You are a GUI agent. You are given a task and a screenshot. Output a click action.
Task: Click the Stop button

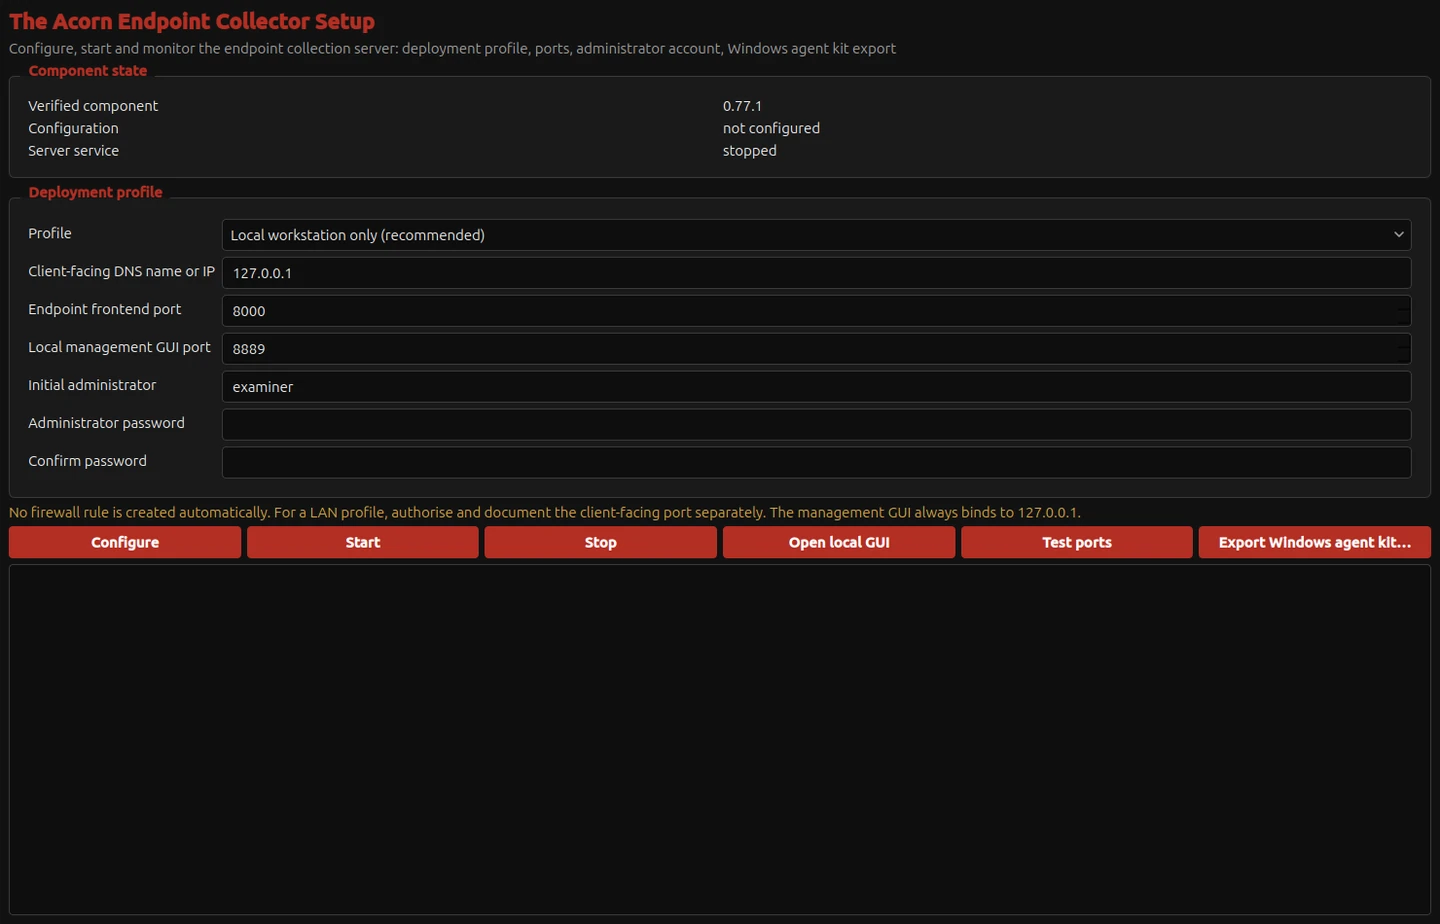point(601,542)
